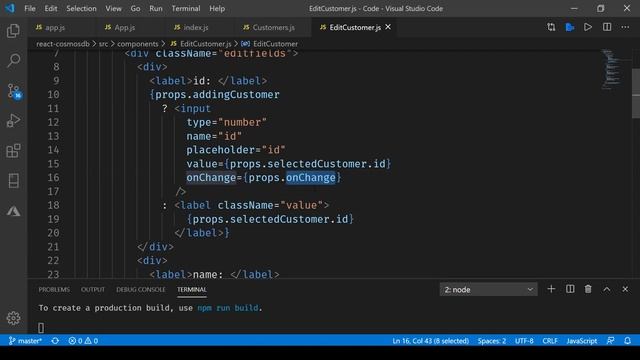Viewport: 640px width, 360px height.
Task: Click the VS Code logo icon
Action: pyautogui.click(x=10, y=8)
